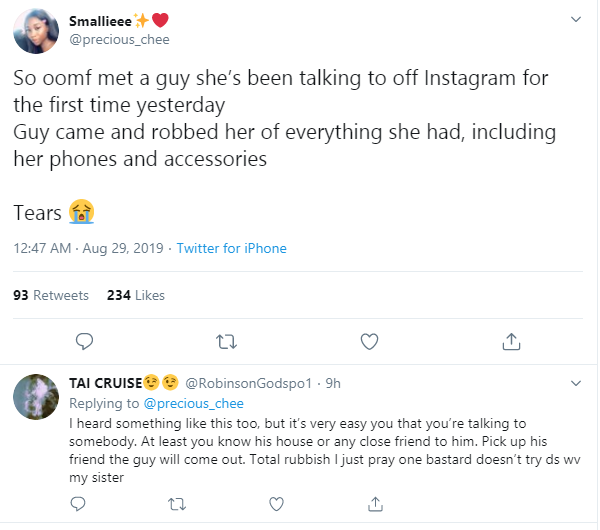This screenshot has height=530, width=600.
Task: Like the main tweet with heart icon
Action: point(369,342)
